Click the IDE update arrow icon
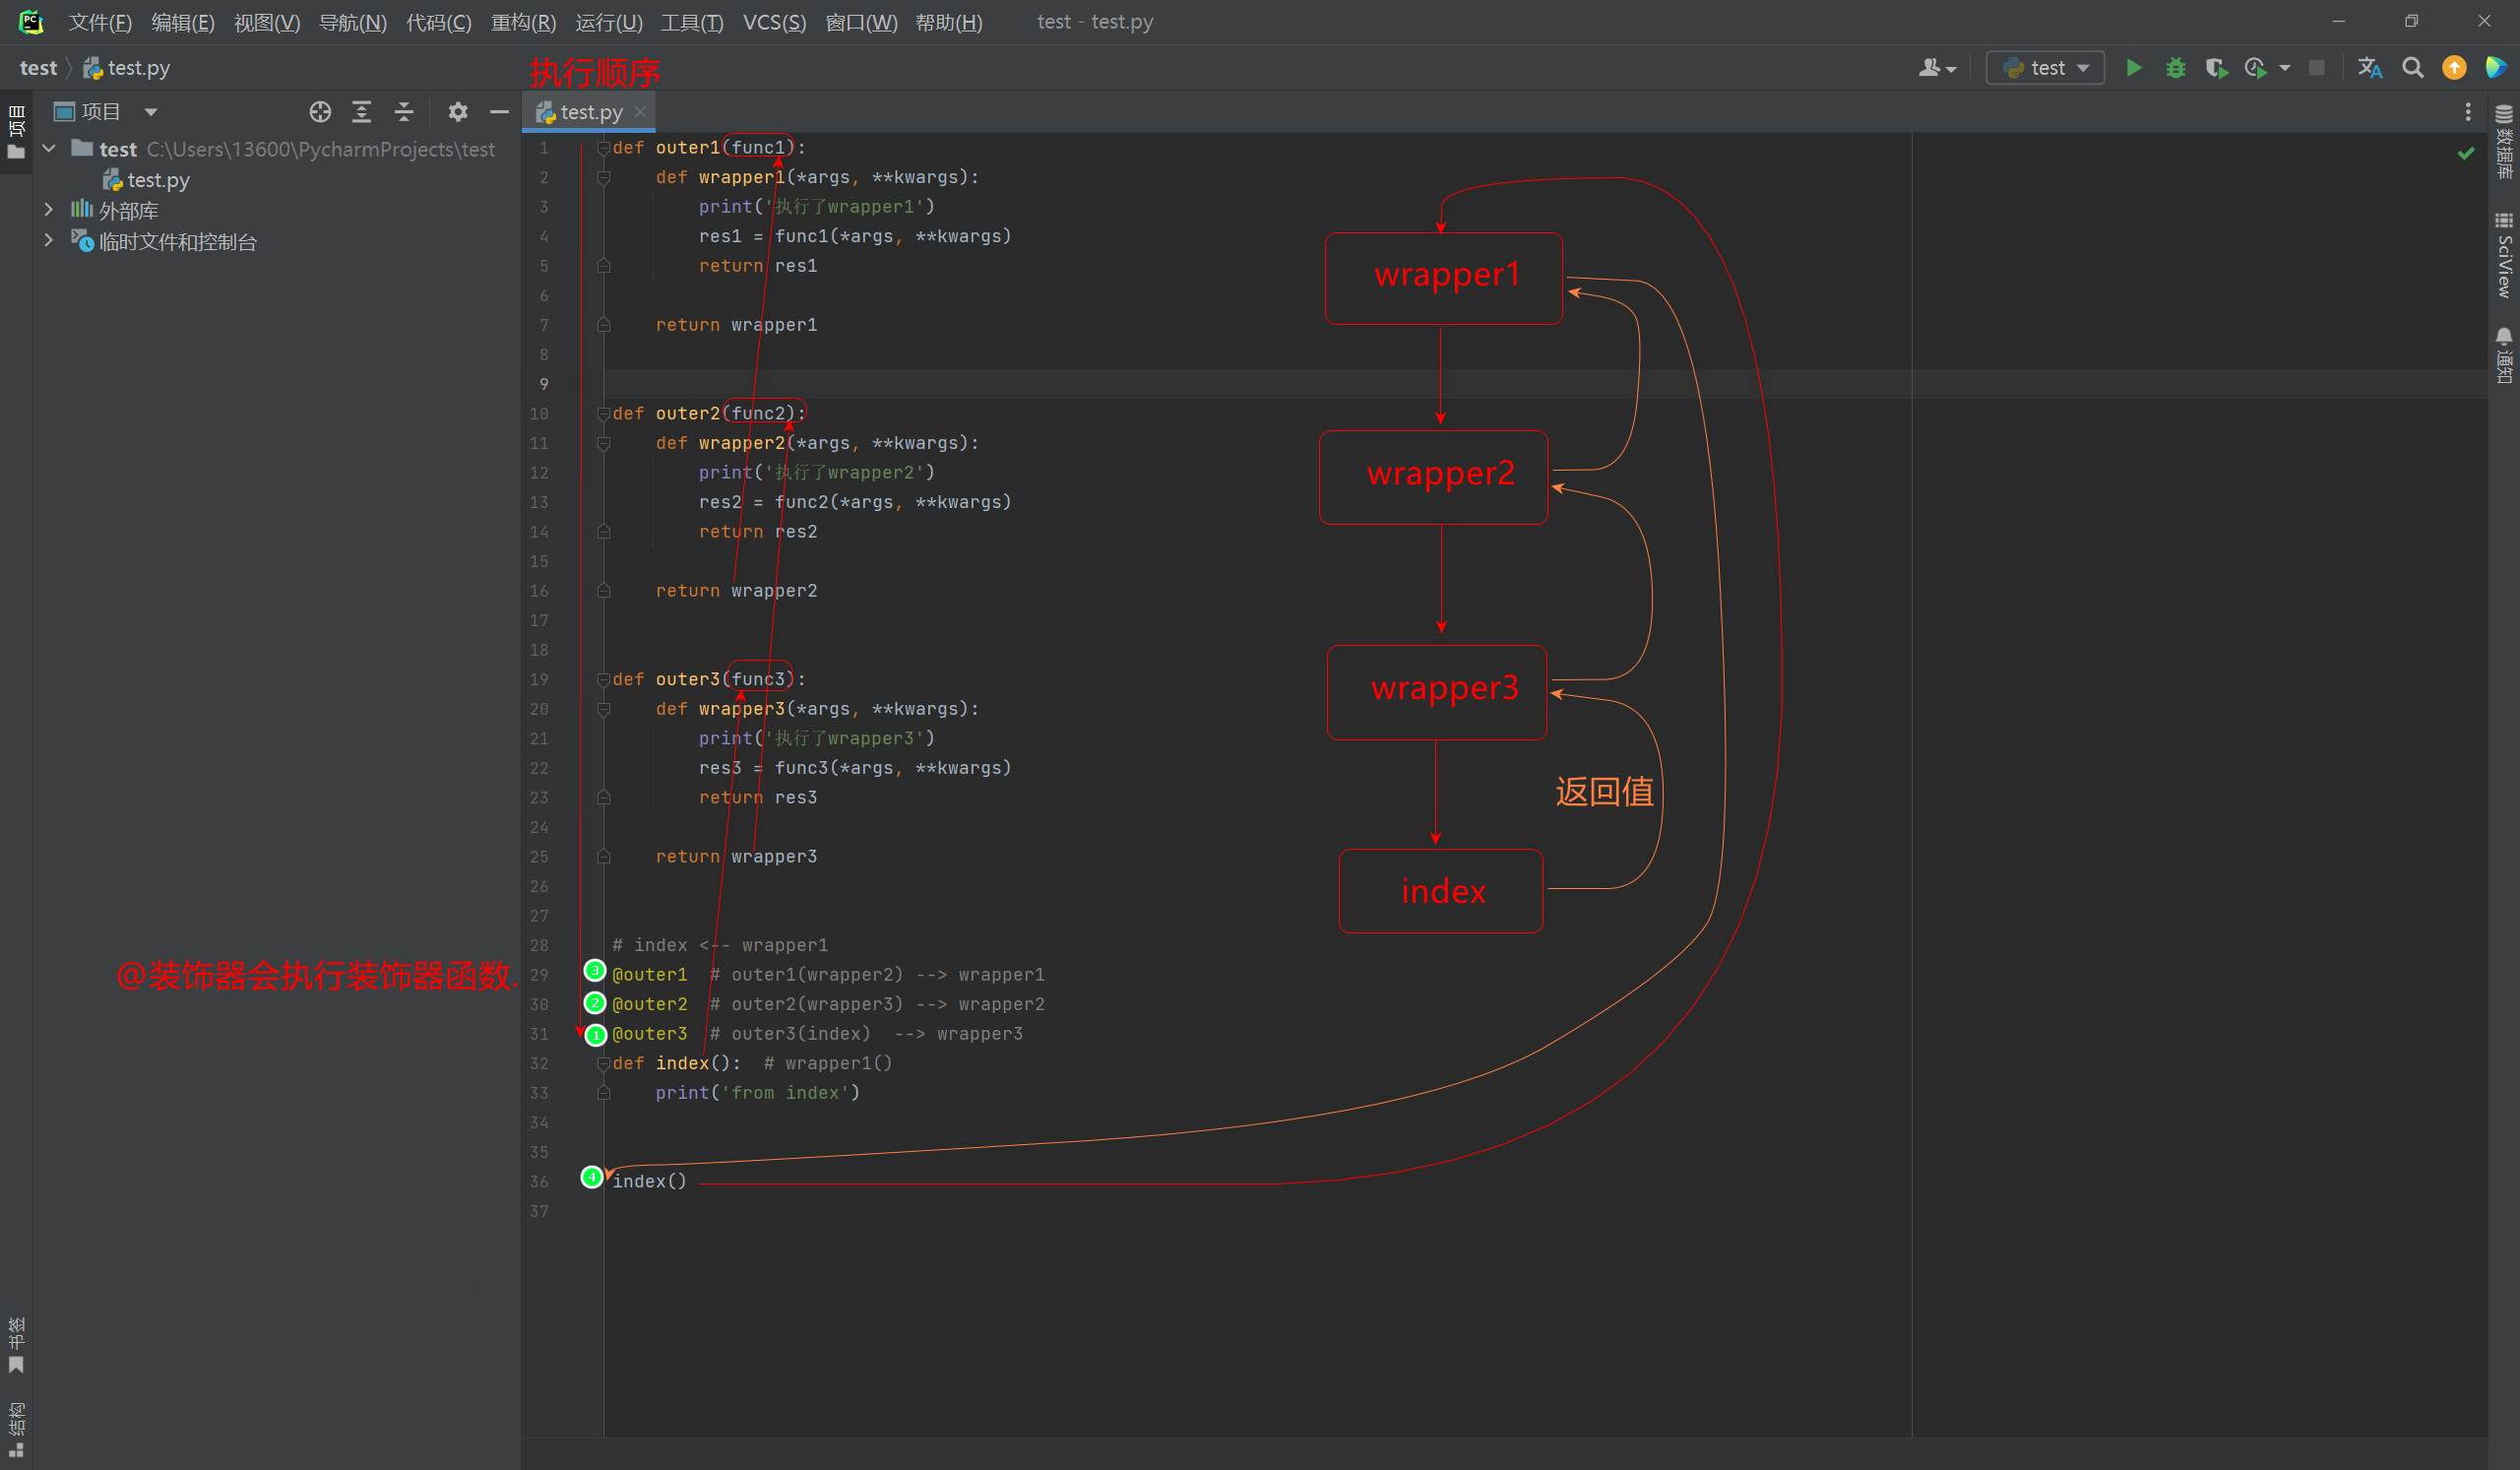The height and width of the screenshot is (1470, 2520). (x=2454, y=68)
